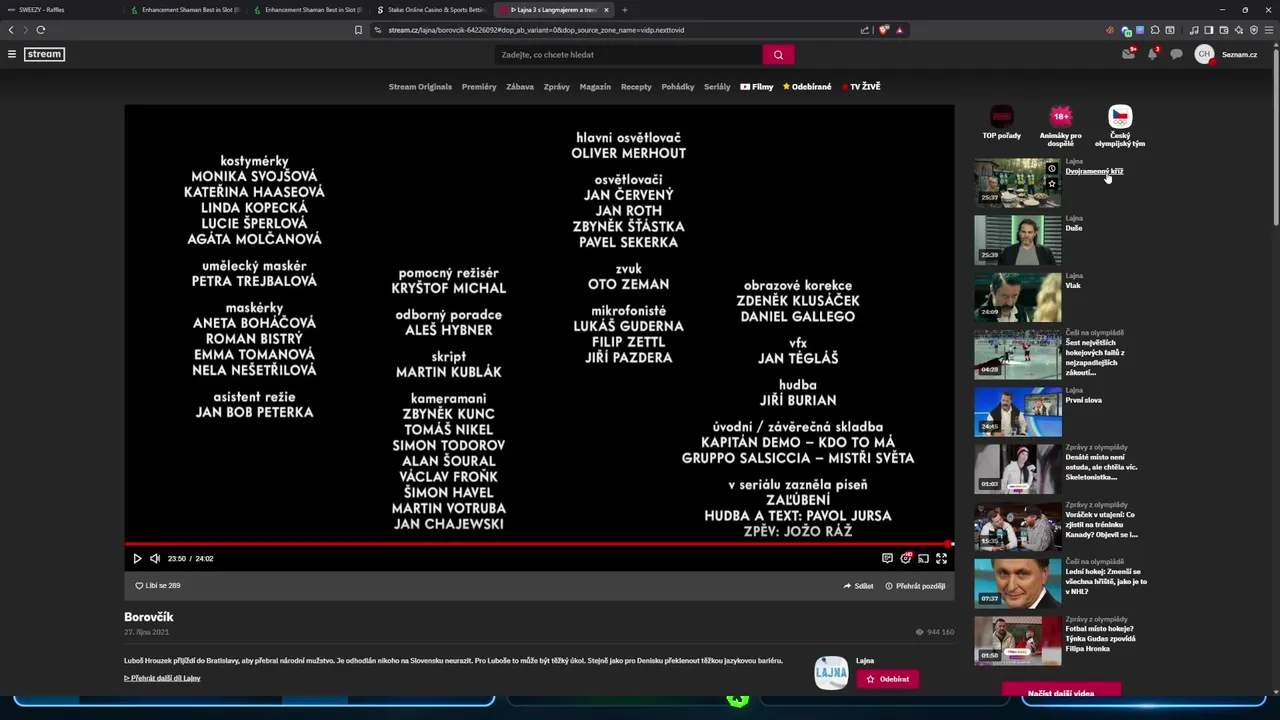Open 'Desáté místo není ostuda' video

coord(1018,469)
